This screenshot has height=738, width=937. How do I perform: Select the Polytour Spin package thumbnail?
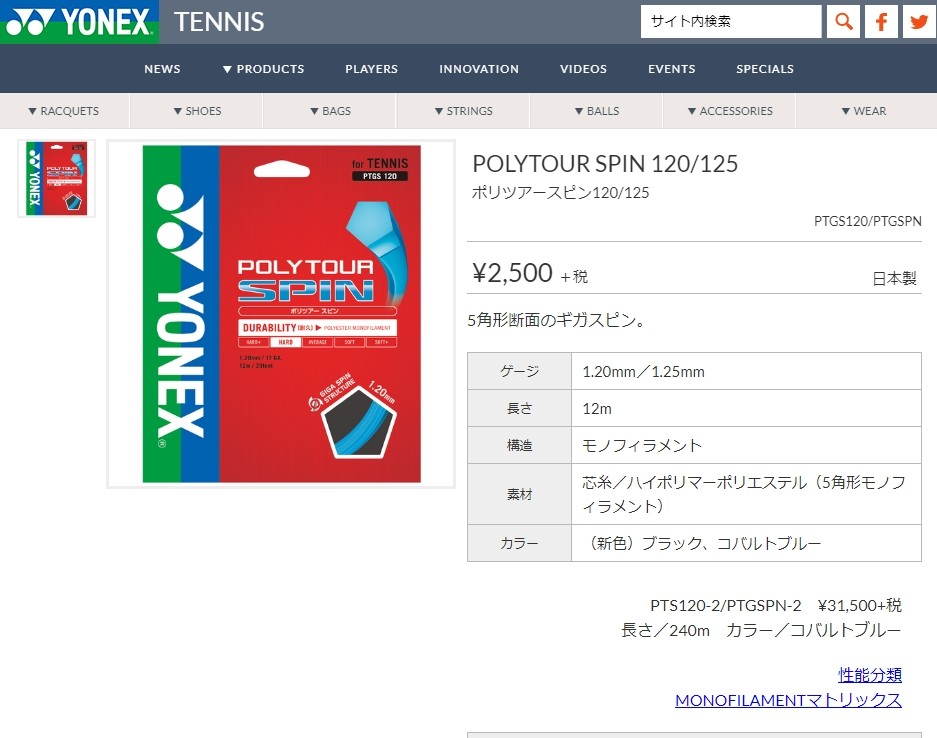57,178
